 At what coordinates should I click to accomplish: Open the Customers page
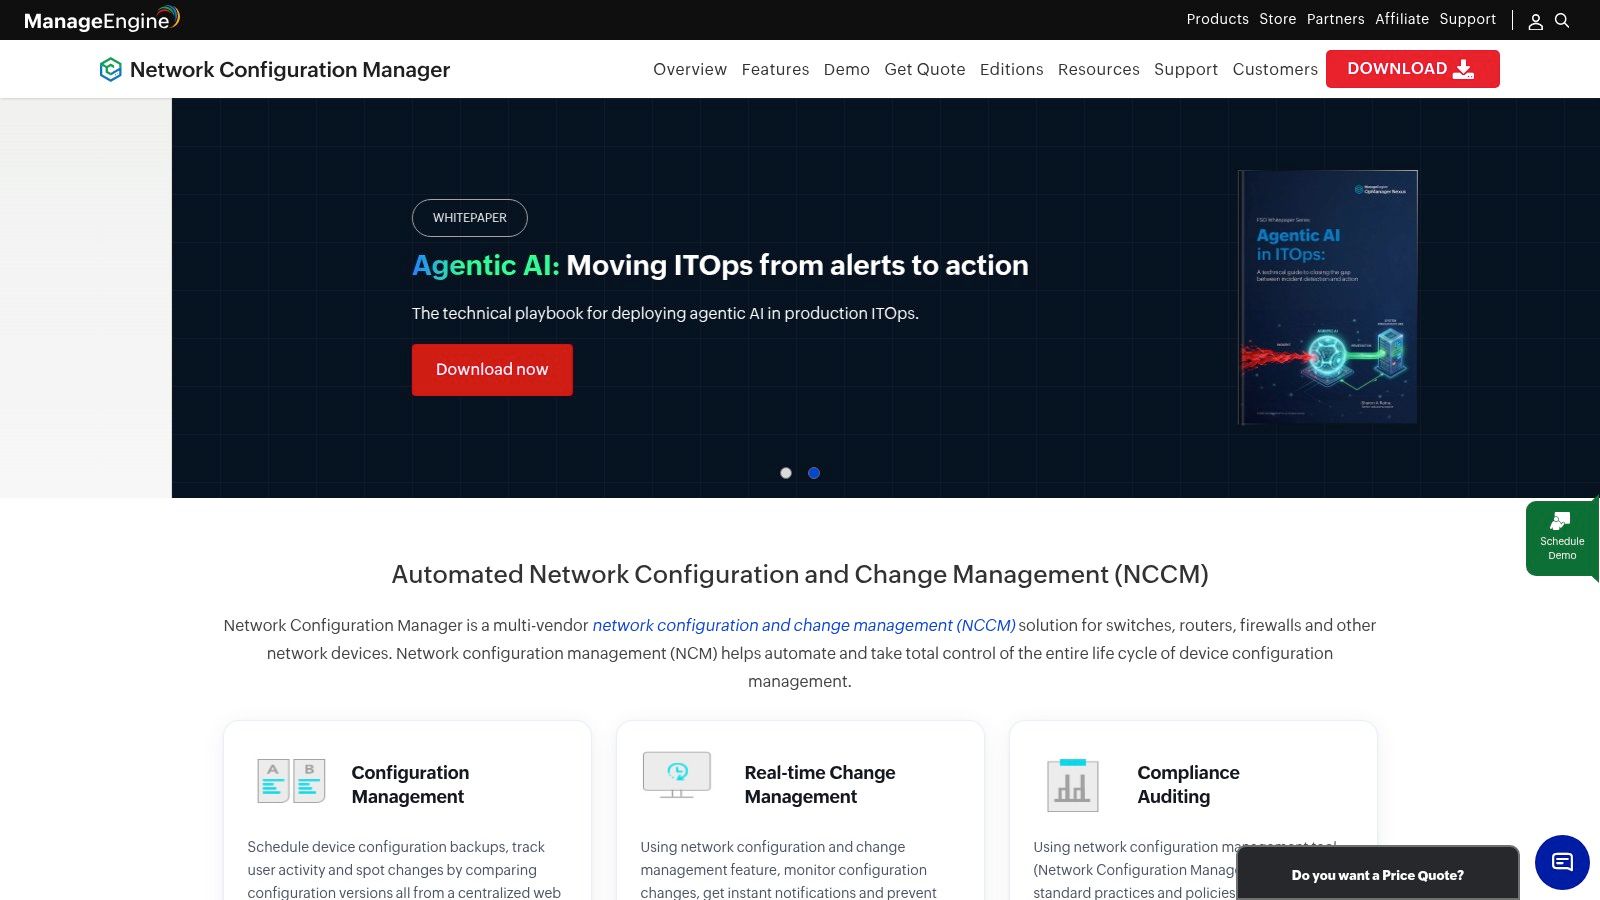(x=1275, y=69)
